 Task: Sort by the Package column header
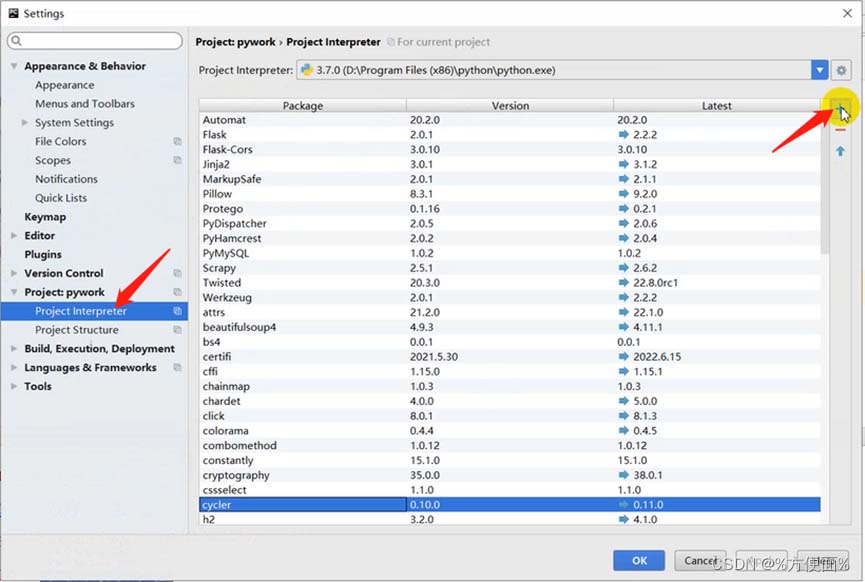coord(303,105)
